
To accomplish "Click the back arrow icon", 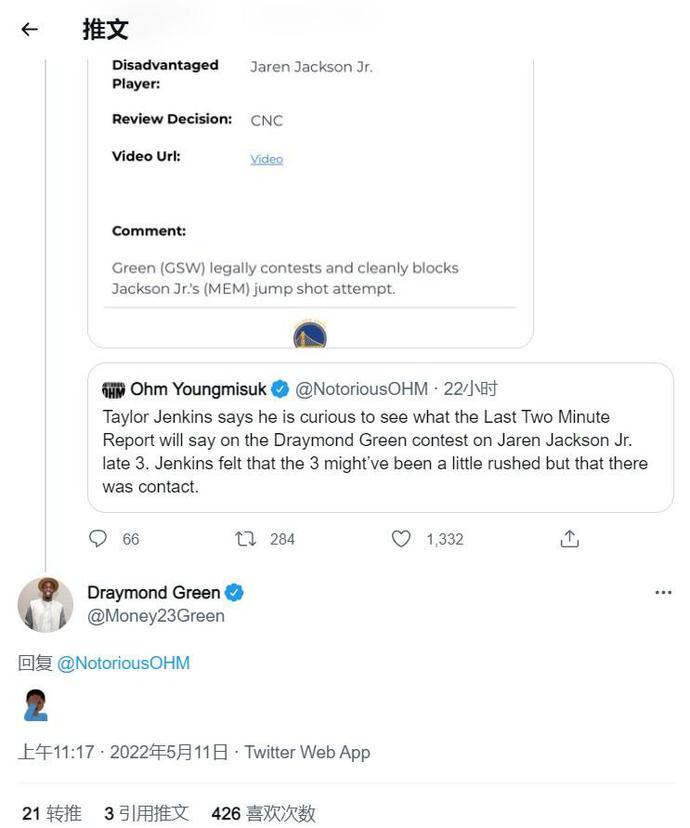I will pyautogui.click(x=29, y=29).
